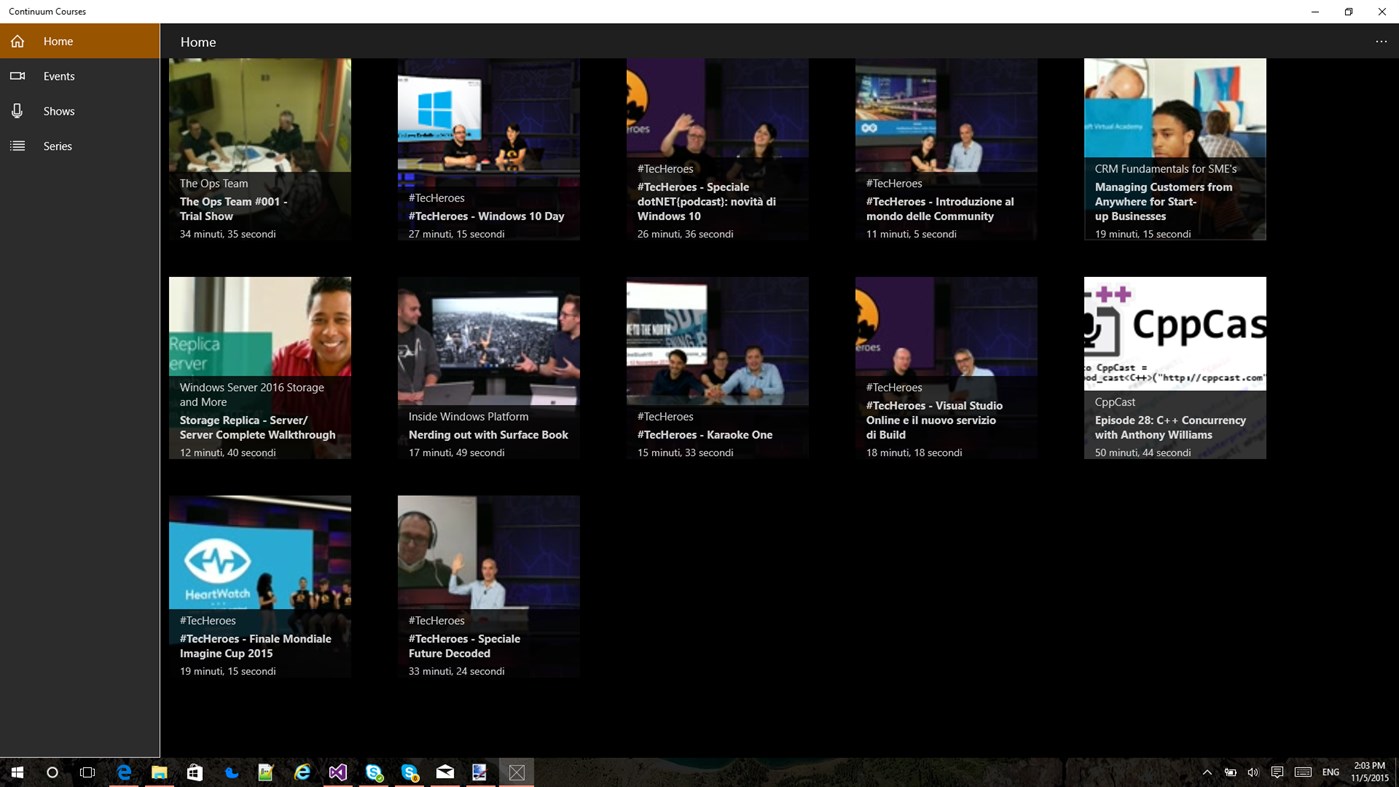The height and width of the screenshot is (787, 1399).
Task: Select Shows in the navigation pane
Action: [79, 111]
